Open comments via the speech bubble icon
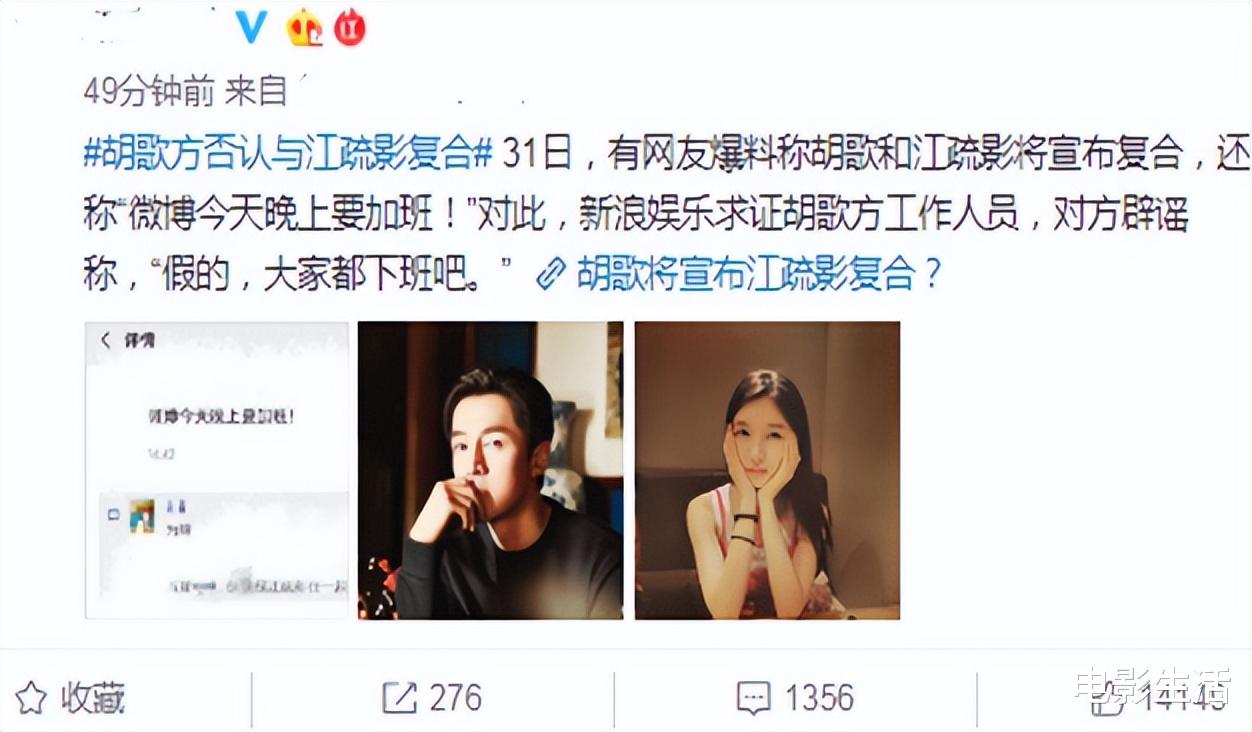Image resolution: width=1252 pixels, height=732 pixels. pyautogui.click(x=753, y=698)
